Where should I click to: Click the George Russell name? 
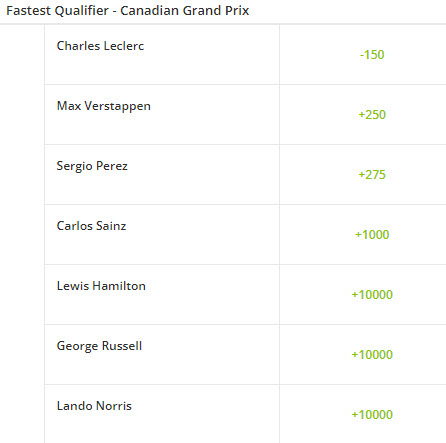99,346
